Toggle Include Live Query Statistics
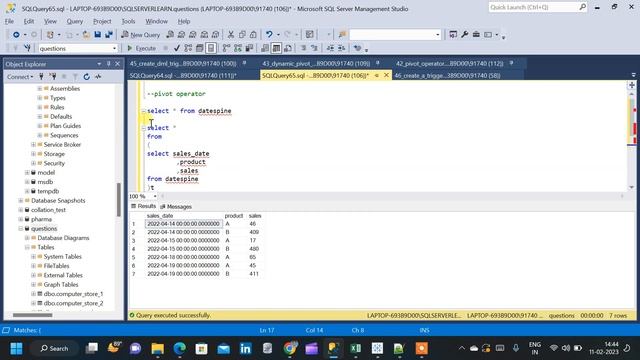The width and height of the screenshot is (640, 360). click(x=238, y=48)
